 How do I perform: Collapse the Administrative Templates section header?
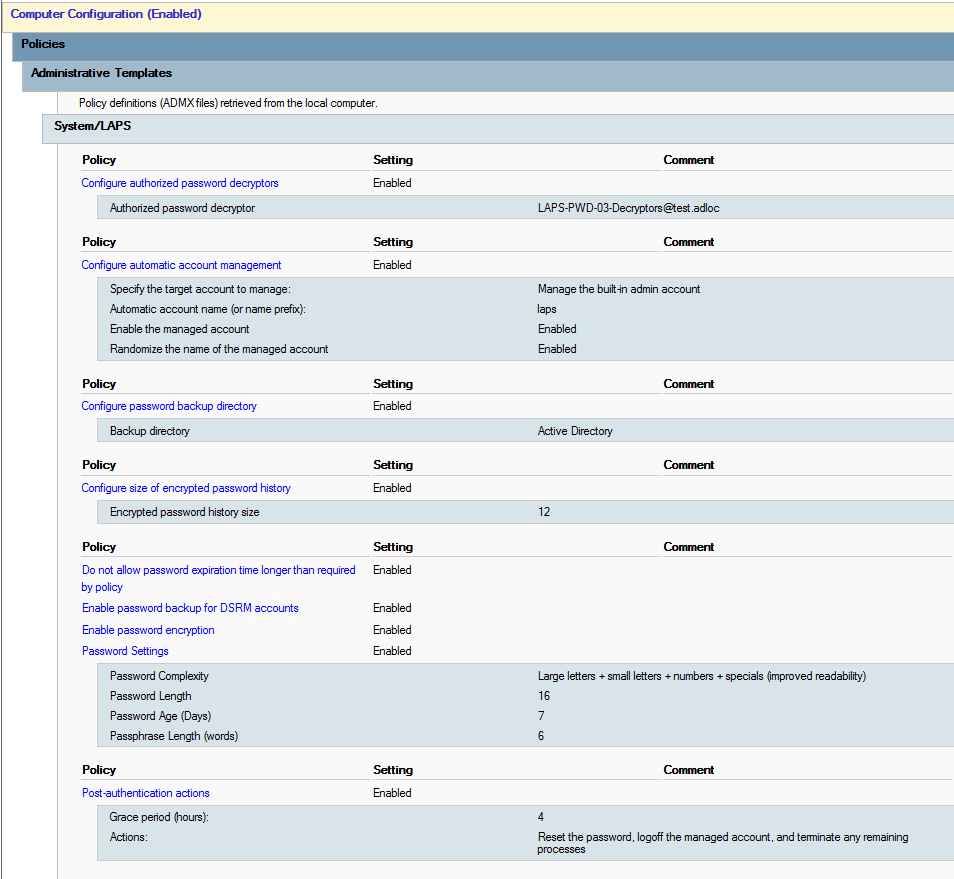[101, 74]
